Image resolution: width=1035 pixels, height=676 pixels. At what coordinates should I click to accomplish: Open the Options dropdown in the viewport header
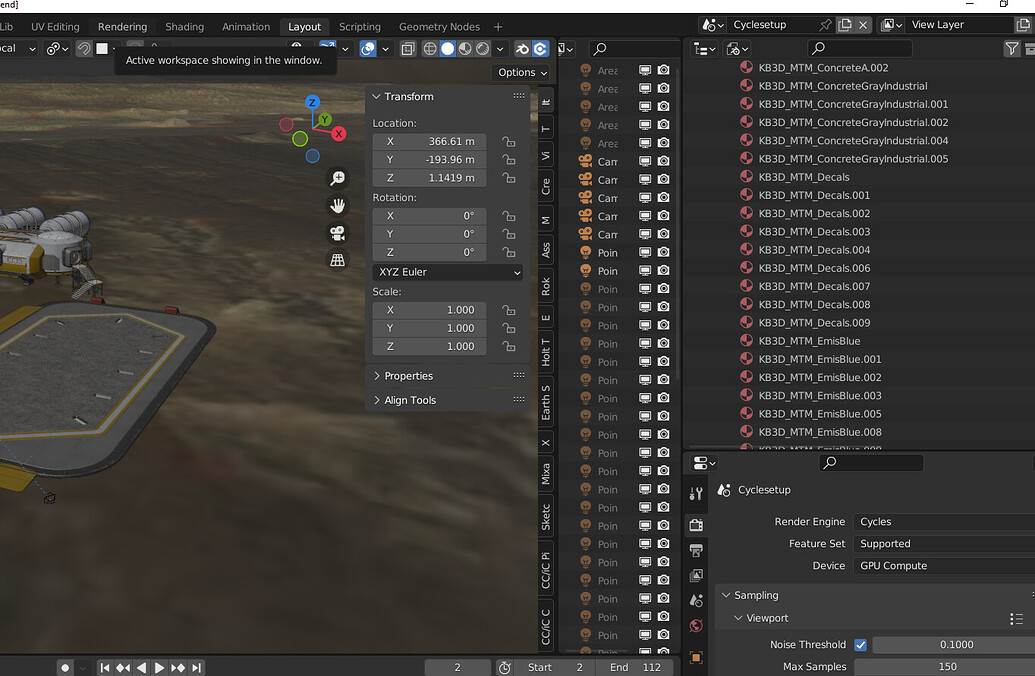coord(521,72)
